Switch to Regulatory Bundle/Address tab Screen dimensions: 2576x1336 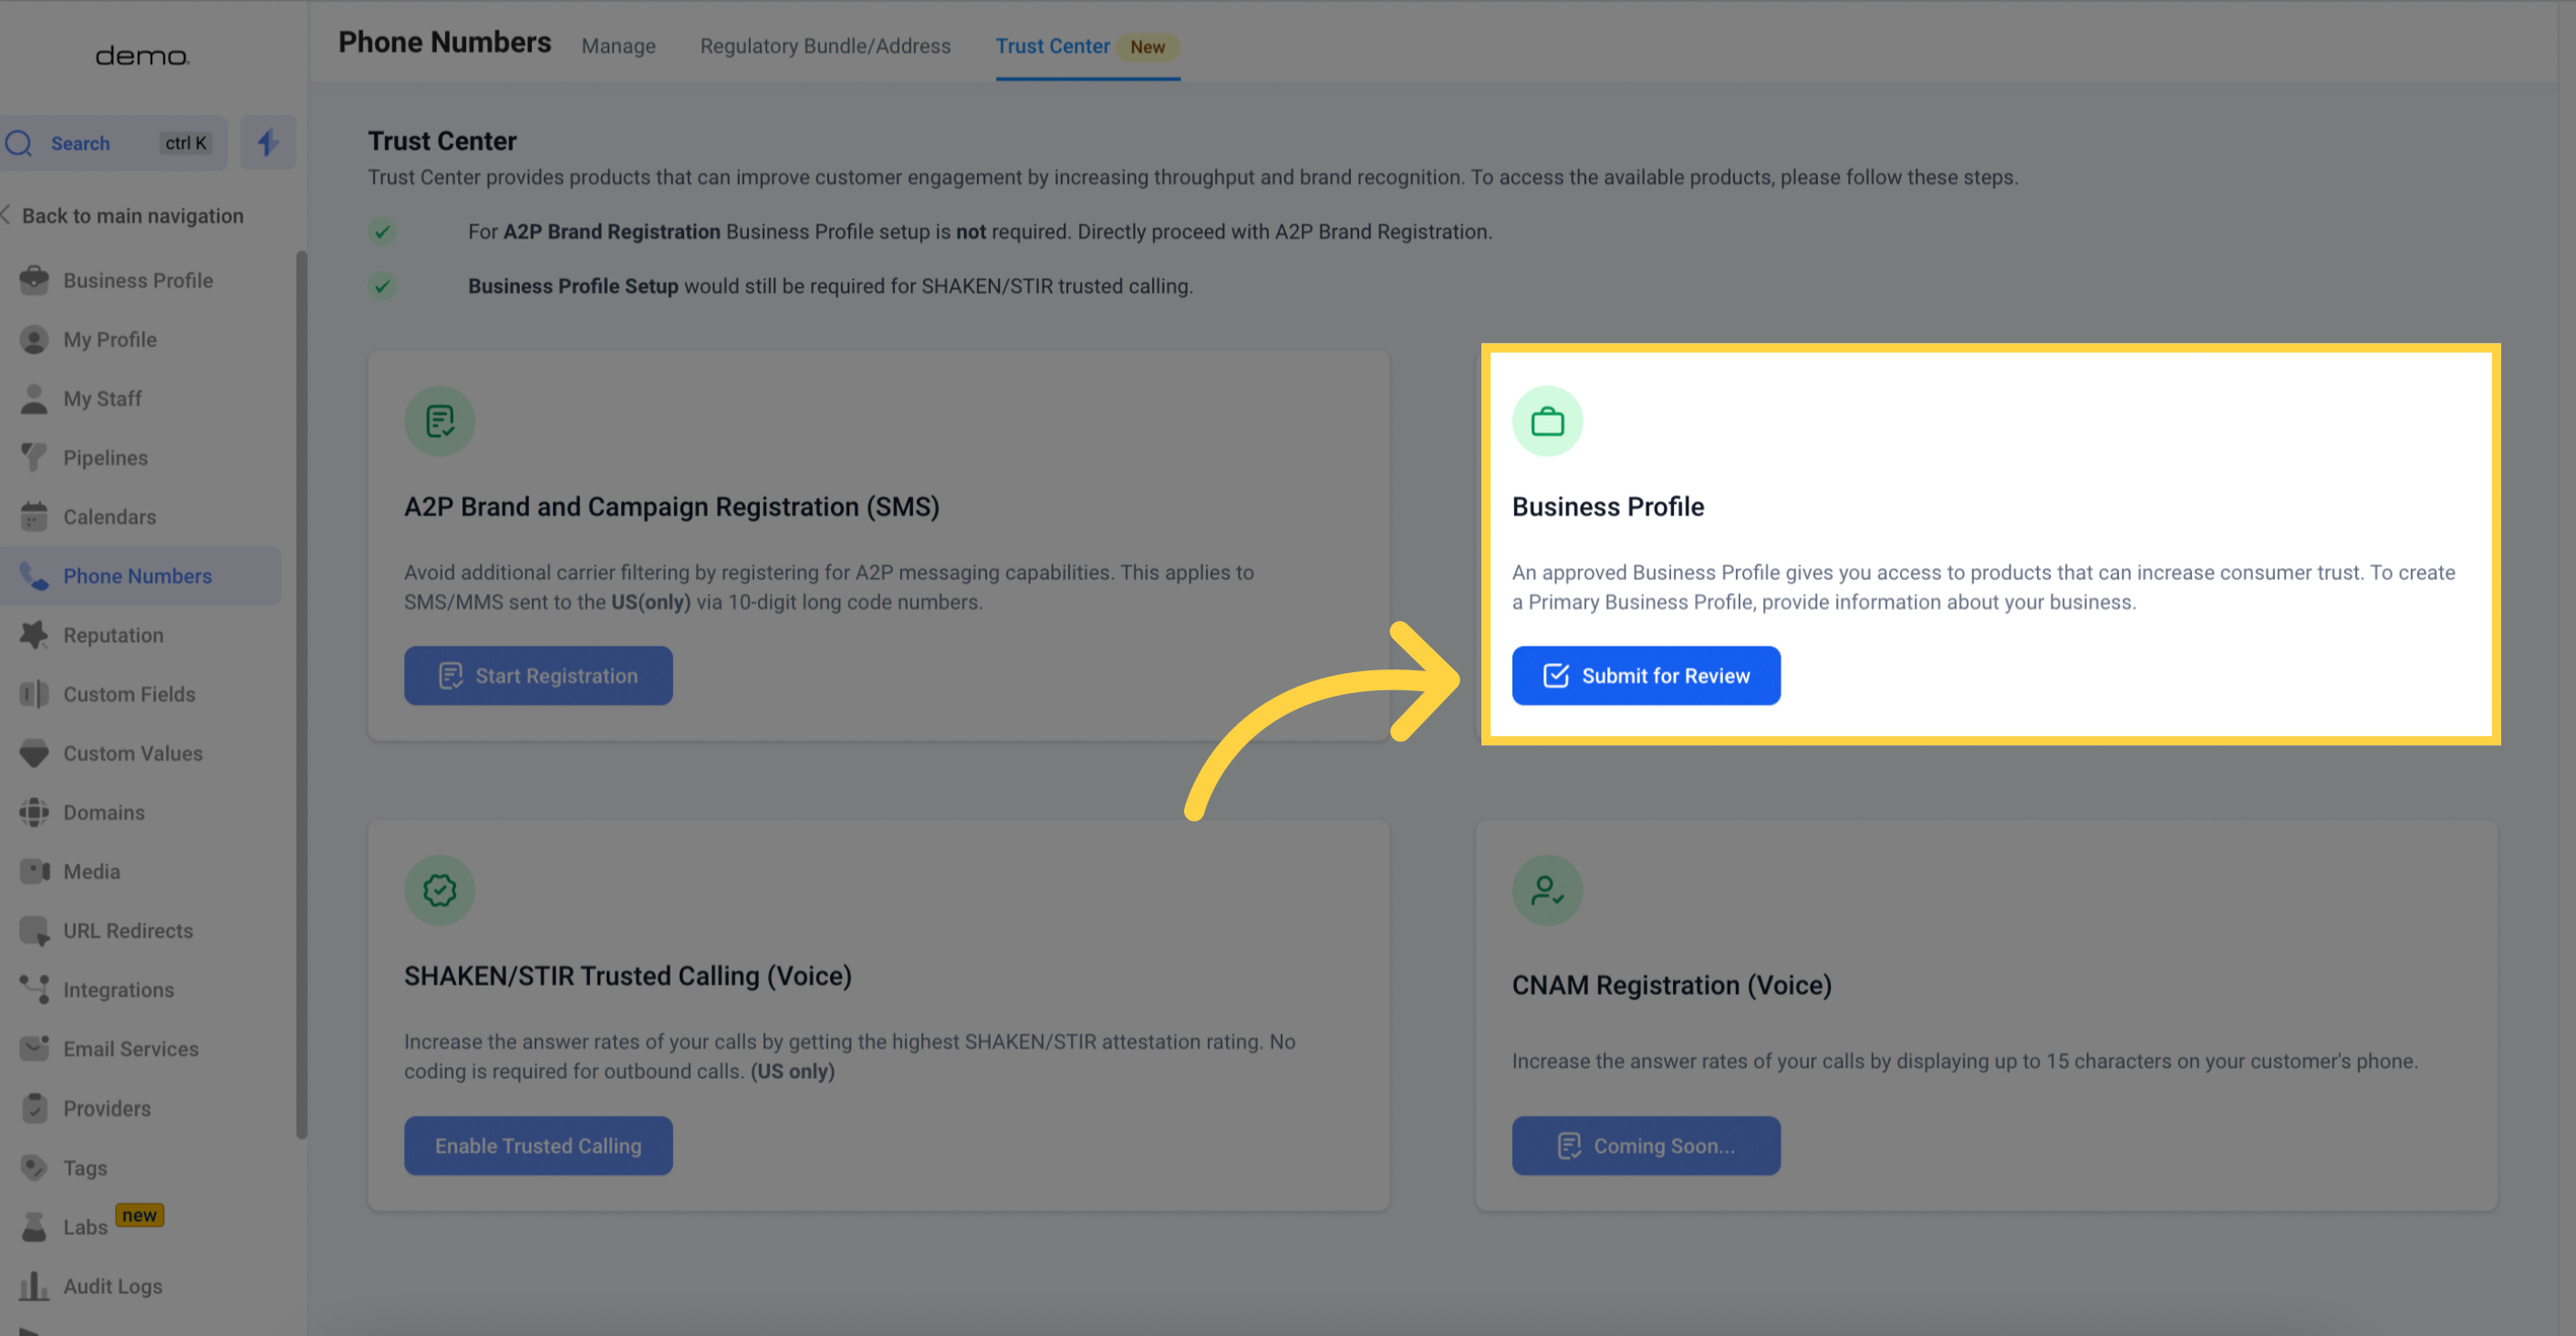tap(825, 46)
